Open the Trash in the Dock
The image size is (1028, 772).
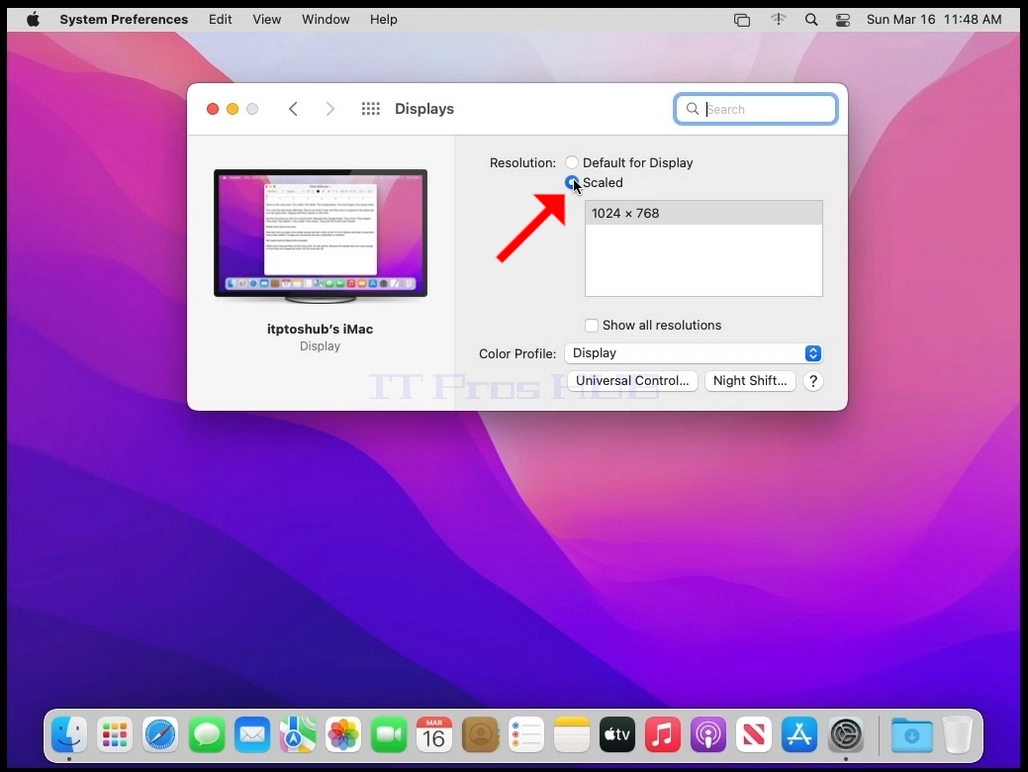[957, 735]
